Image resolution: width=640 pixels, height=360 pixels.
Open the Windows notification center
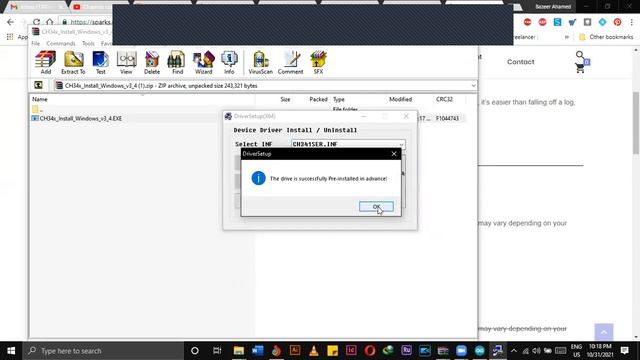tap(624, 351)
